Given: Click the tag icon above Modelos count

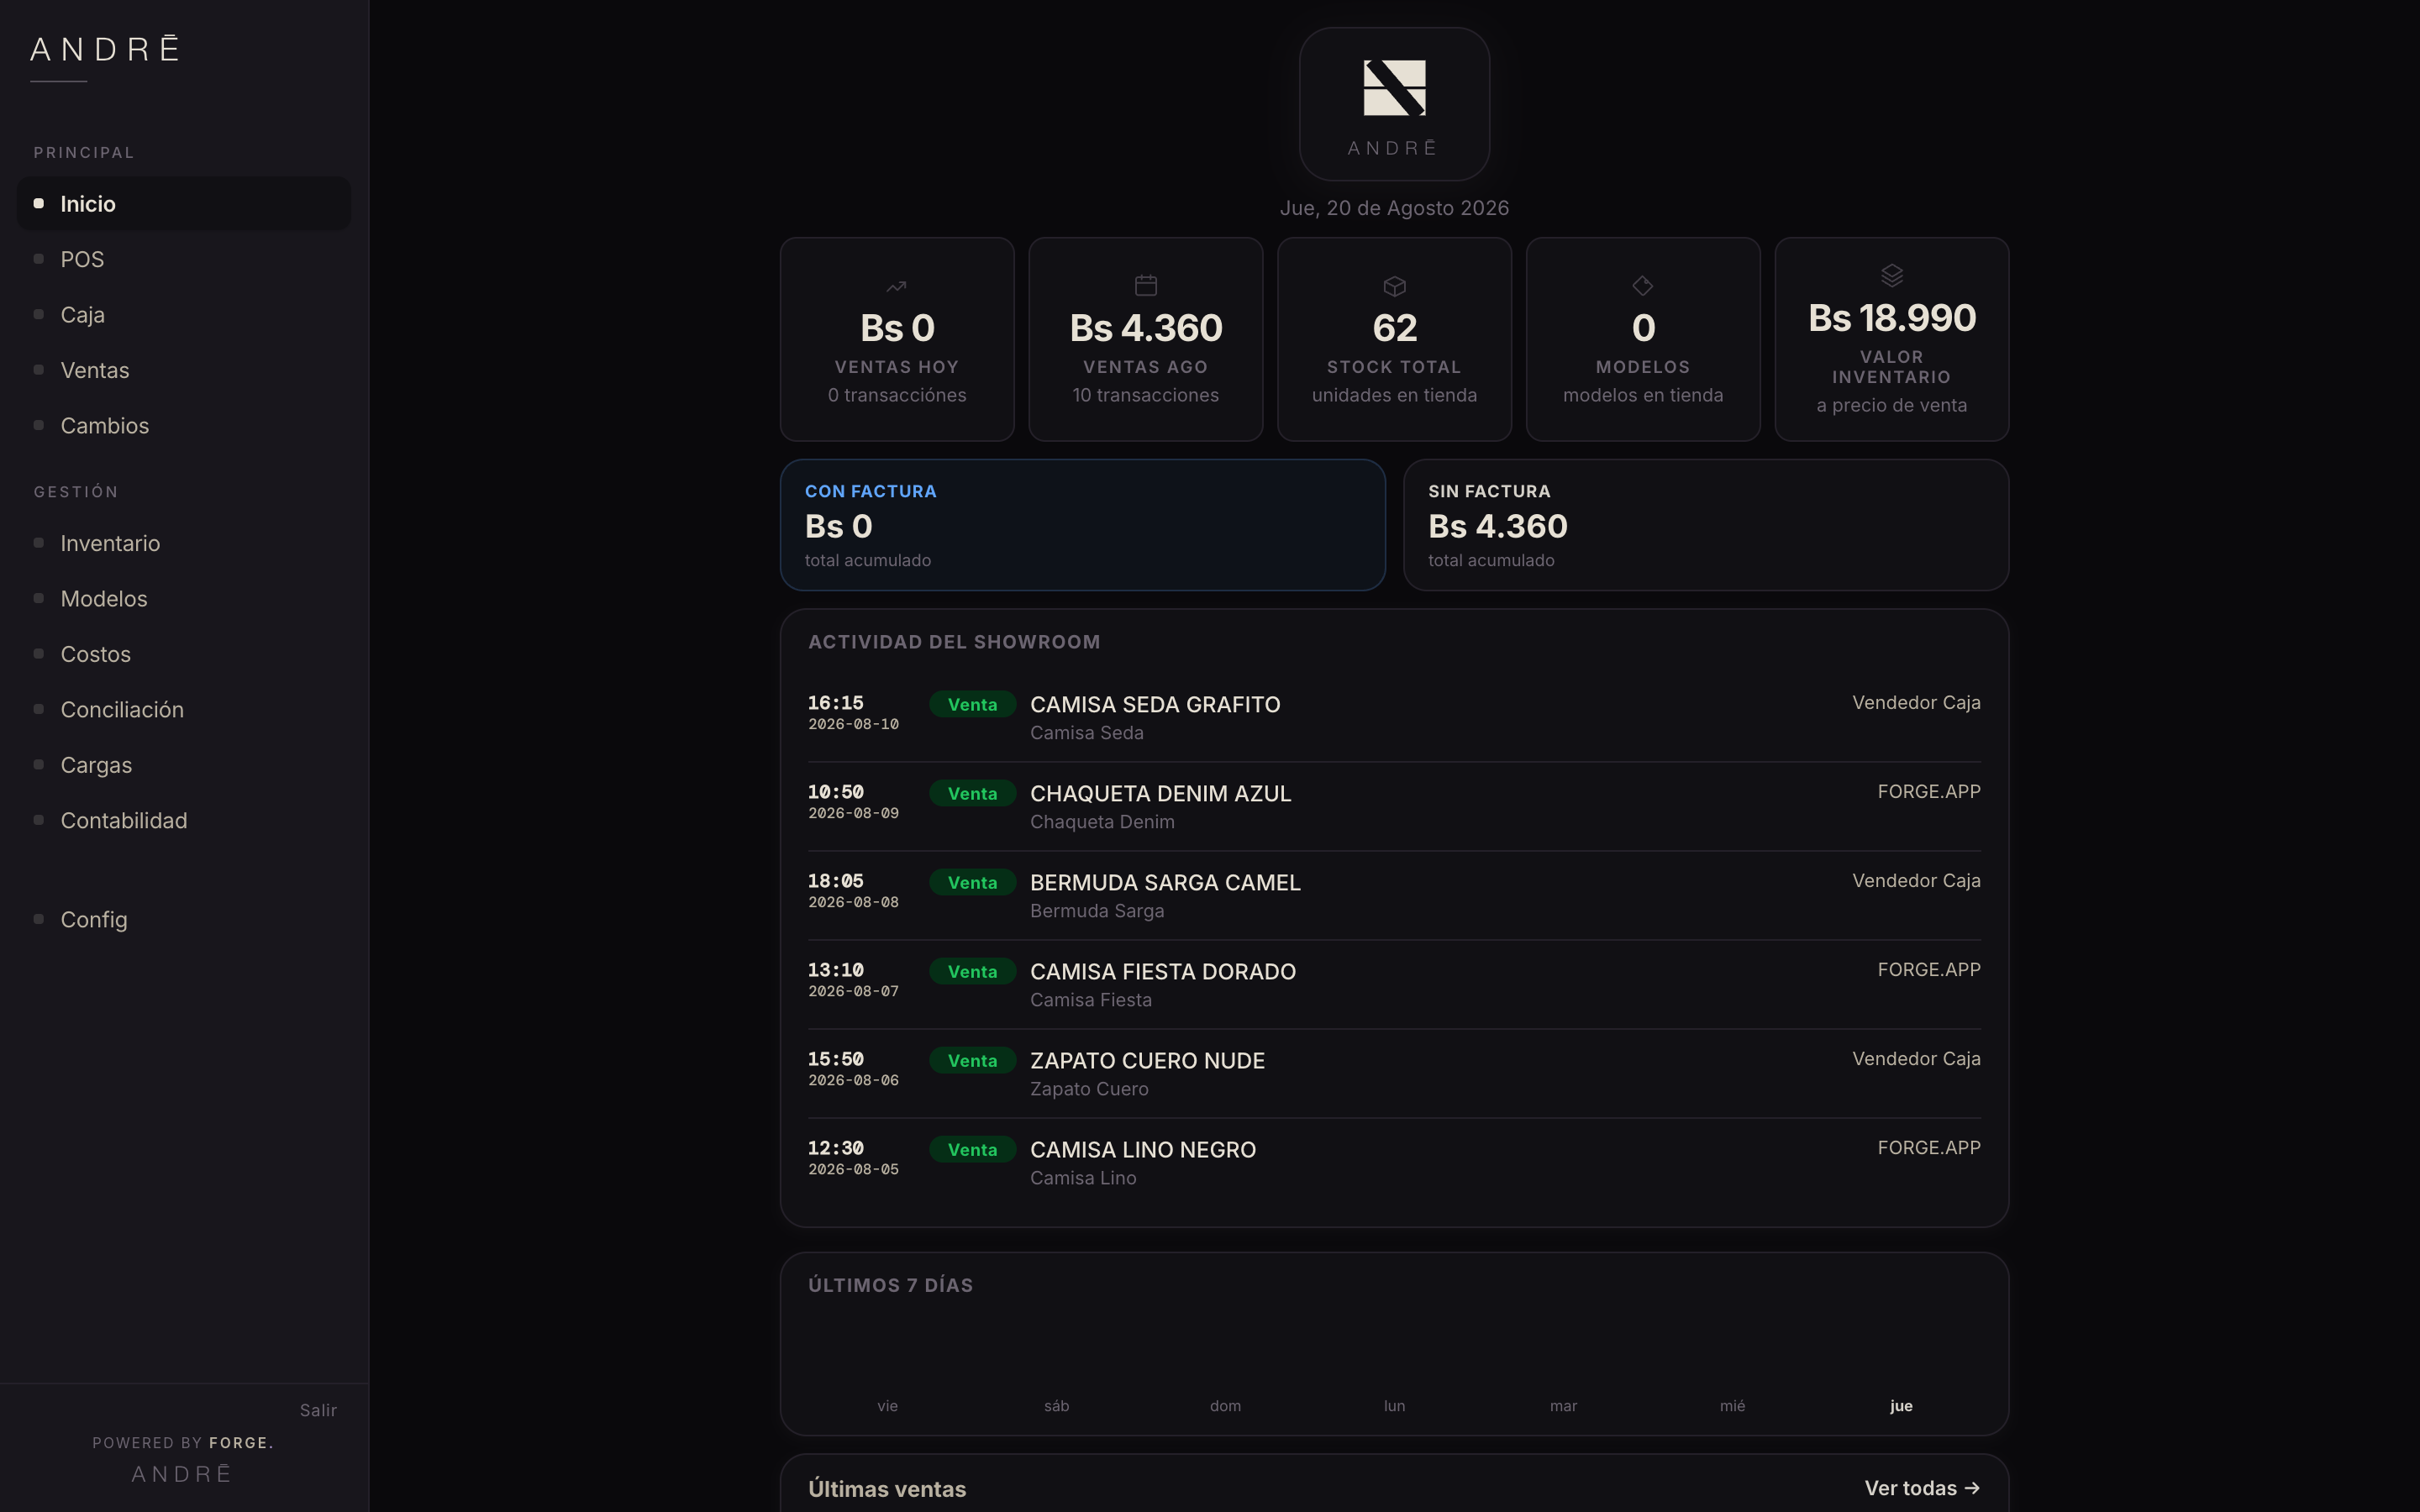Looking at the screenshot, I should tap(1642, 286).
